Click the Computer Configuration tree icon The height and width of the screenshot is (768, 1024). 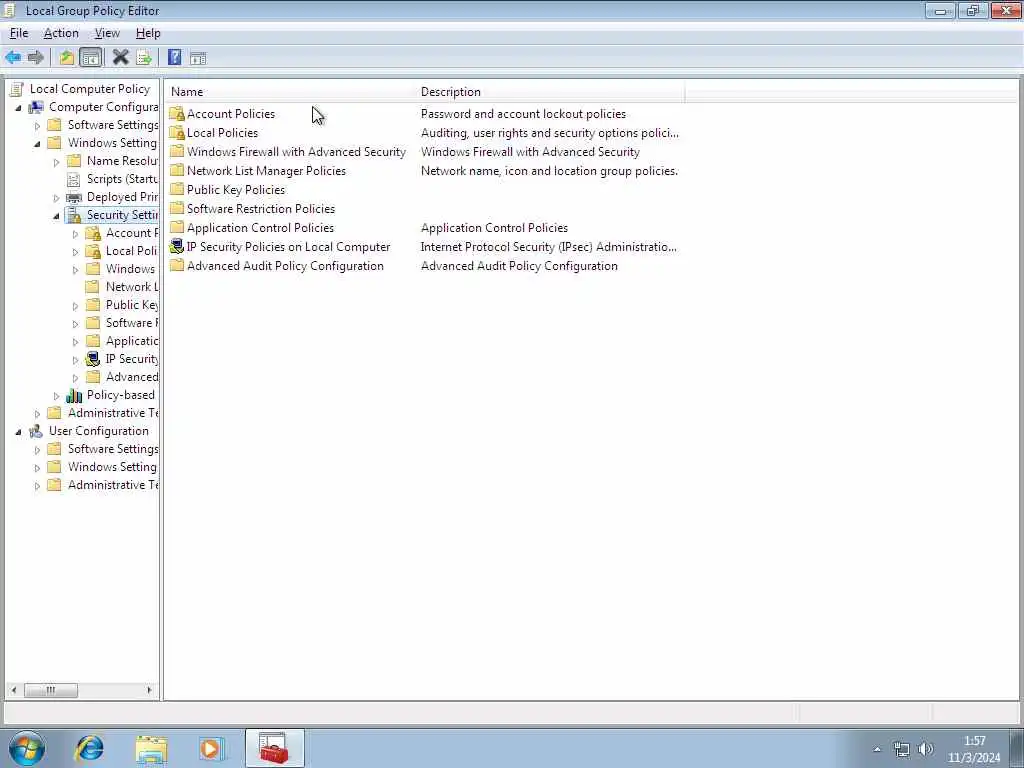click(x=36, y=107)
